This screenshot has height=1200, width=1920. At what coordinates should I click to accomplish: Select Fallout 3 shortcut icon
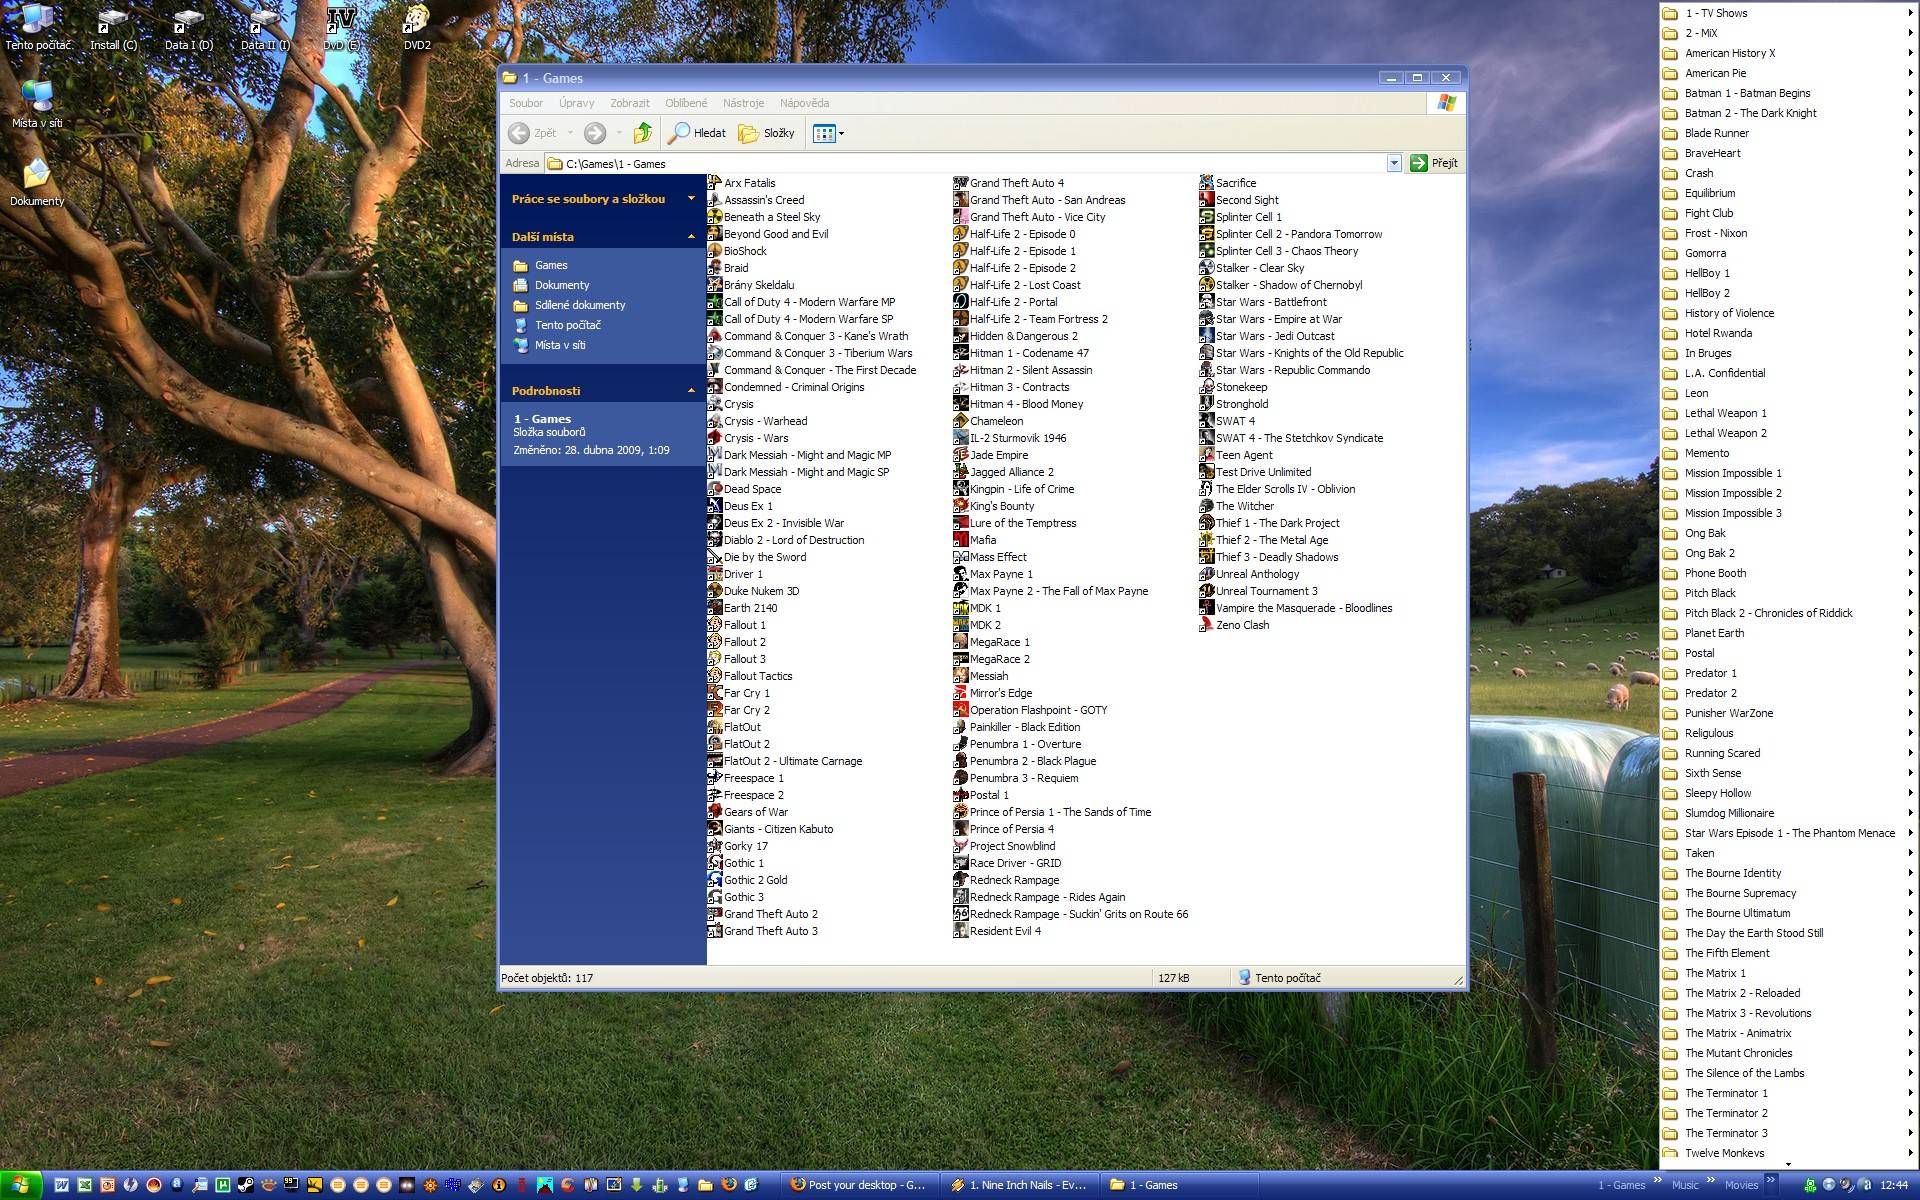click(715, 659)
